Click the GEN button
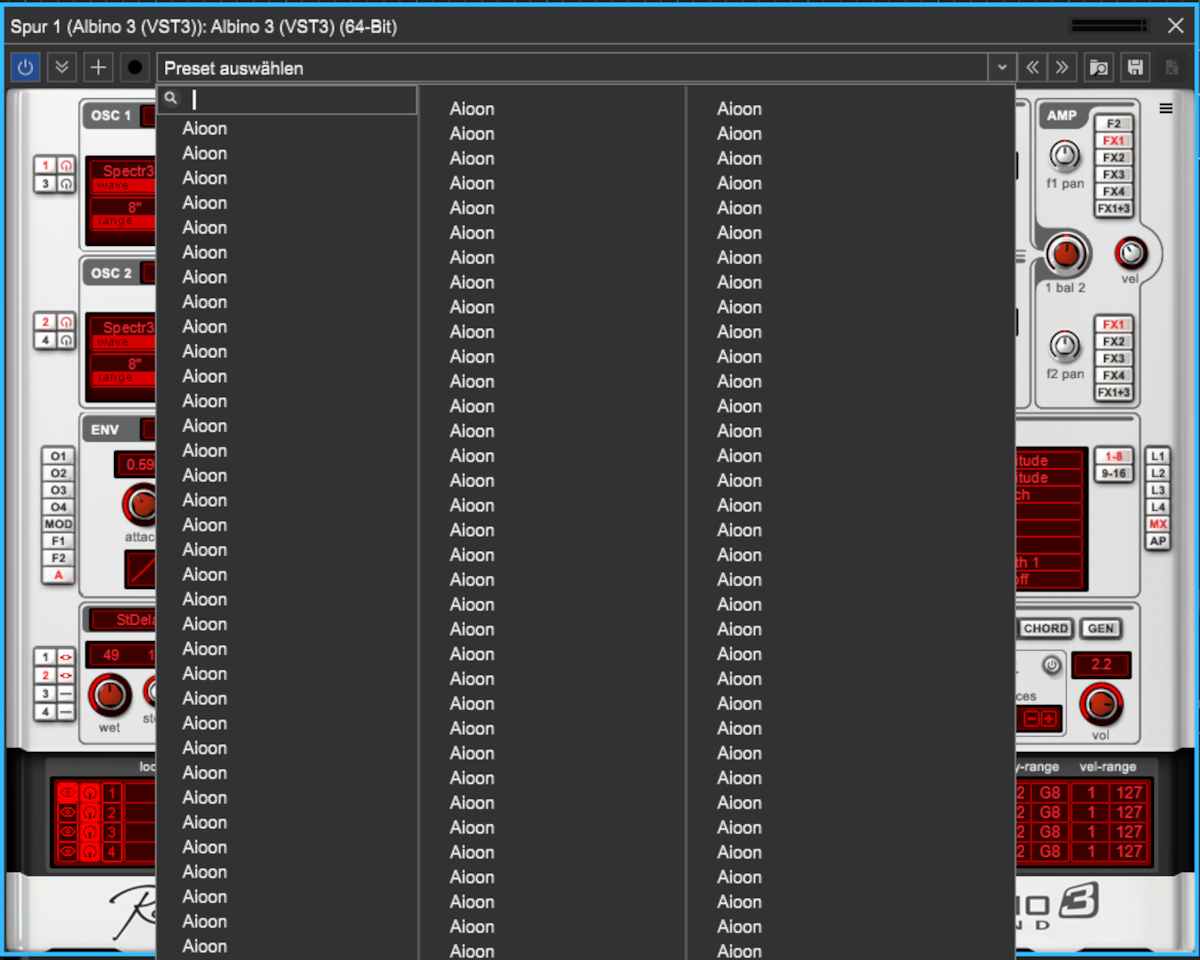The height and width of the screenshot is (960, 1200). click(1100, 629)
